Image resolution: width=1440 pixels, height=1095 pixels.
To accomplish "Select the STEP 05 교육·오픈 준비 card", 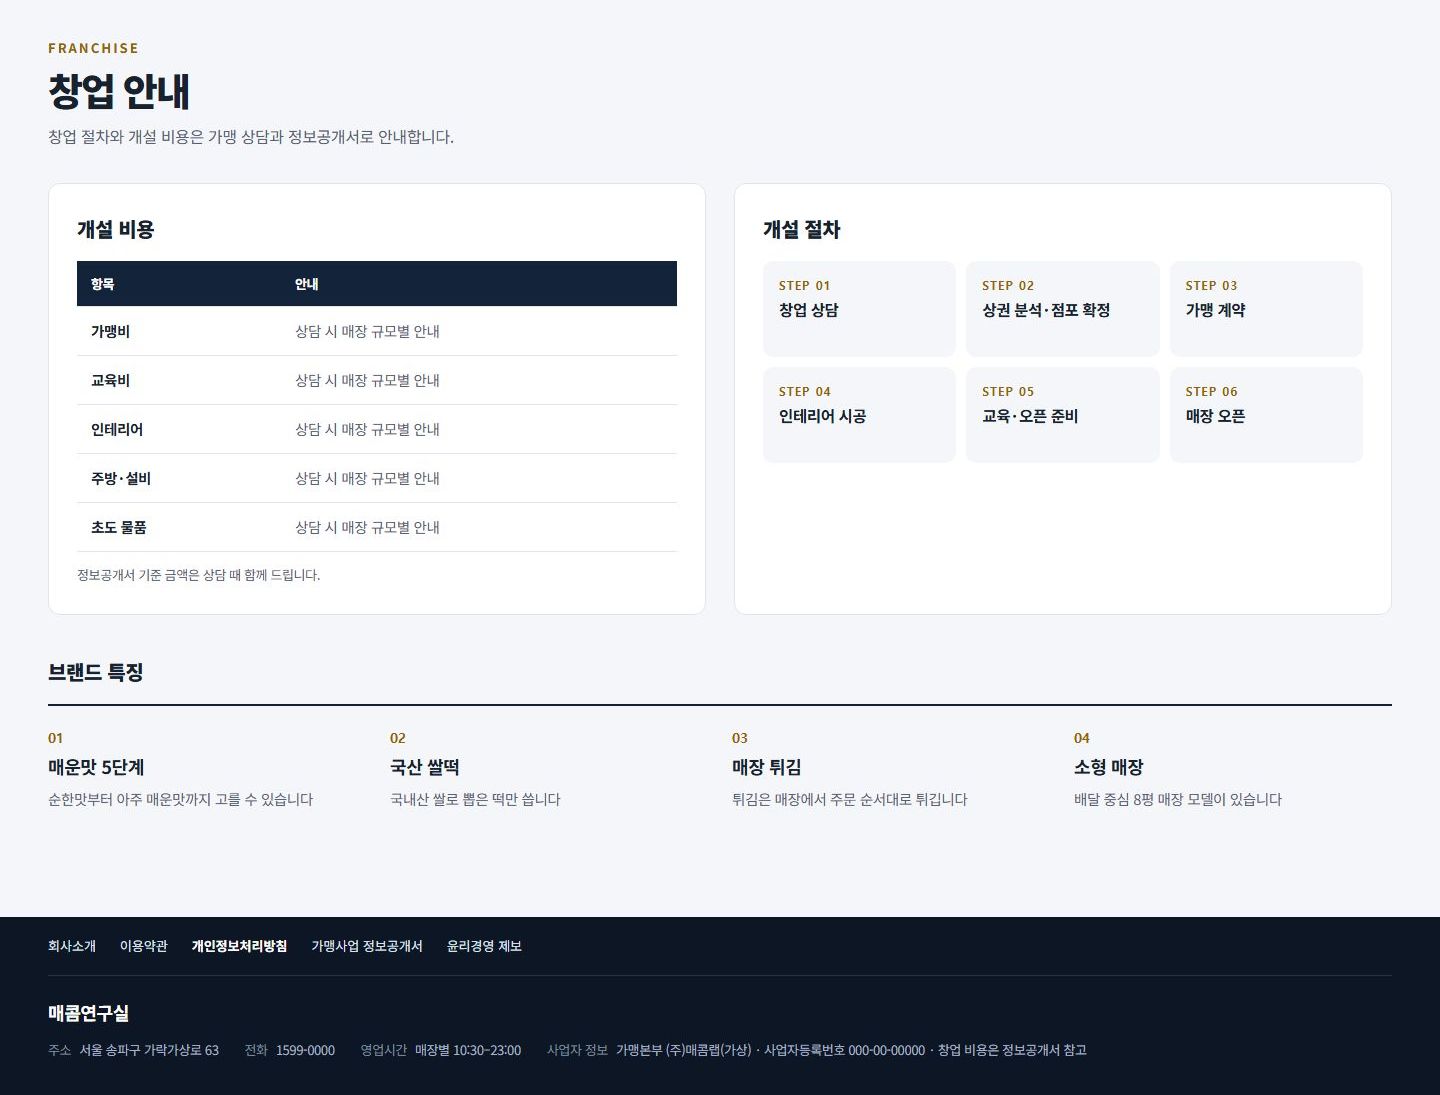I will point(1063,415).
